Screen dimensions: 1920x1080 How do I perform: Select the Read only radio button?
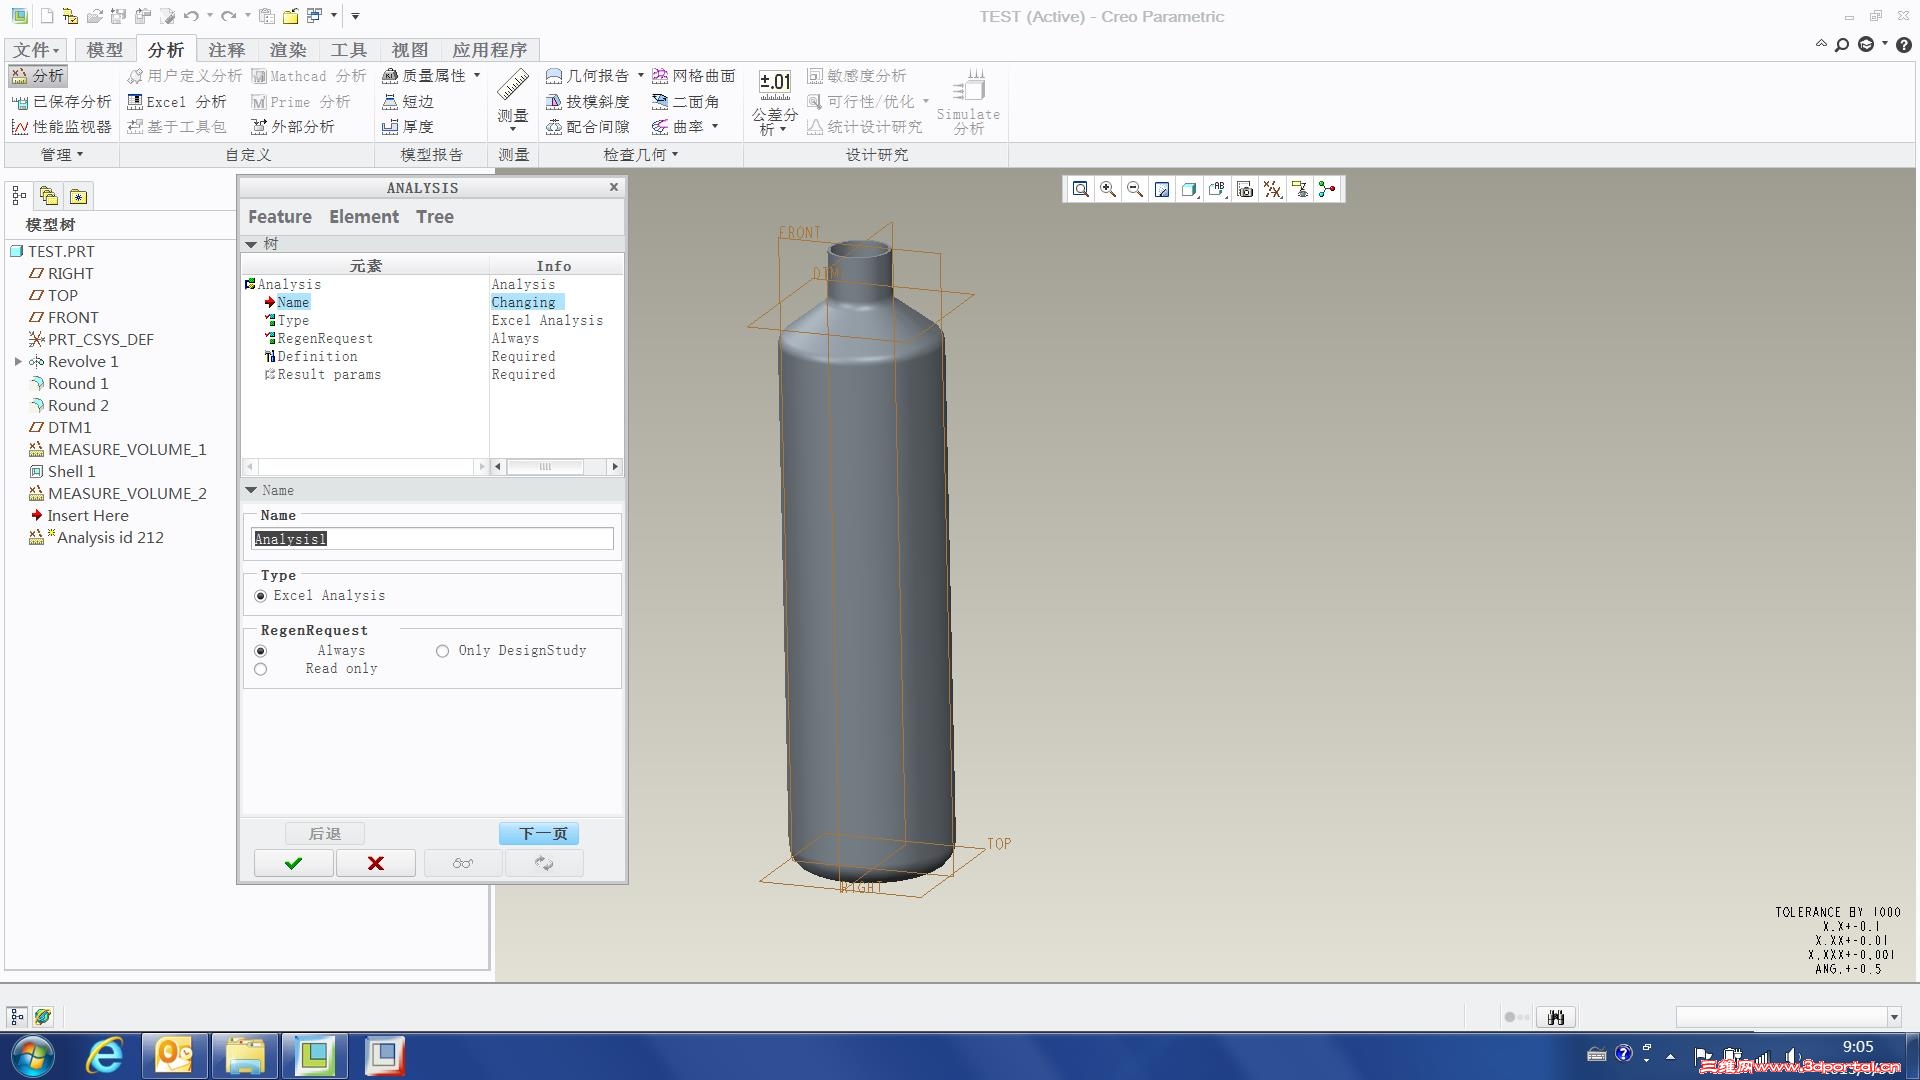(x=261, y=669)
